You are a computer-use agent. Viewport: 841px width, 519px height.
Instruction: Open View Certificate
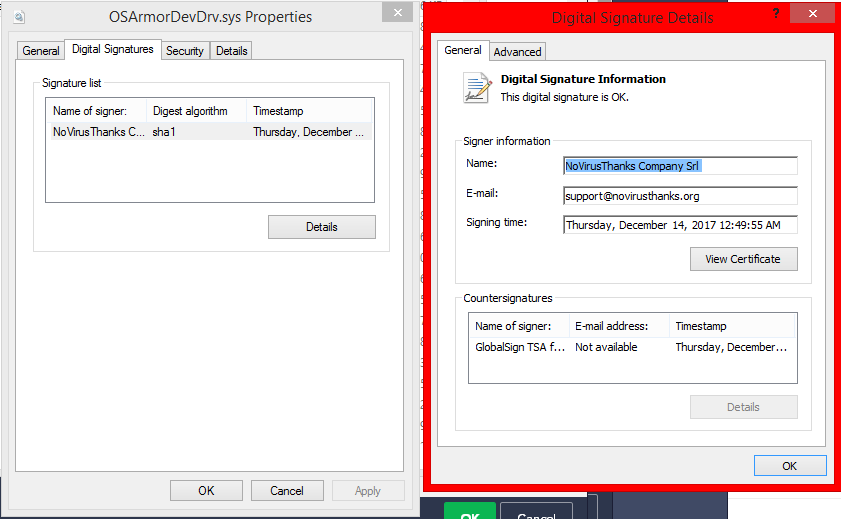tap(743, 259)
